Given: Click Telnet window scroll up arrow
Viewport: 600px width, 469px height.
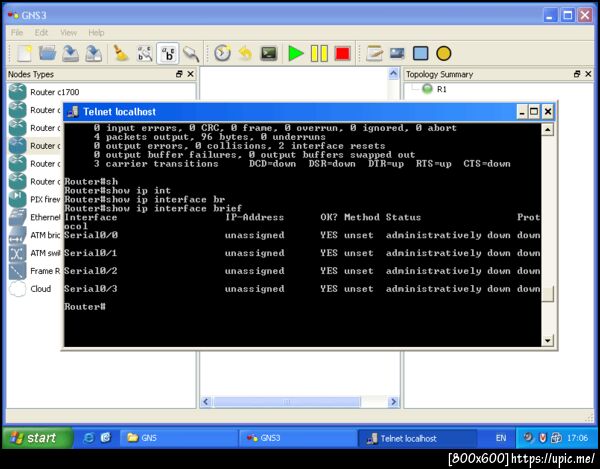Looking at the screenshot, I should point(548,130).
